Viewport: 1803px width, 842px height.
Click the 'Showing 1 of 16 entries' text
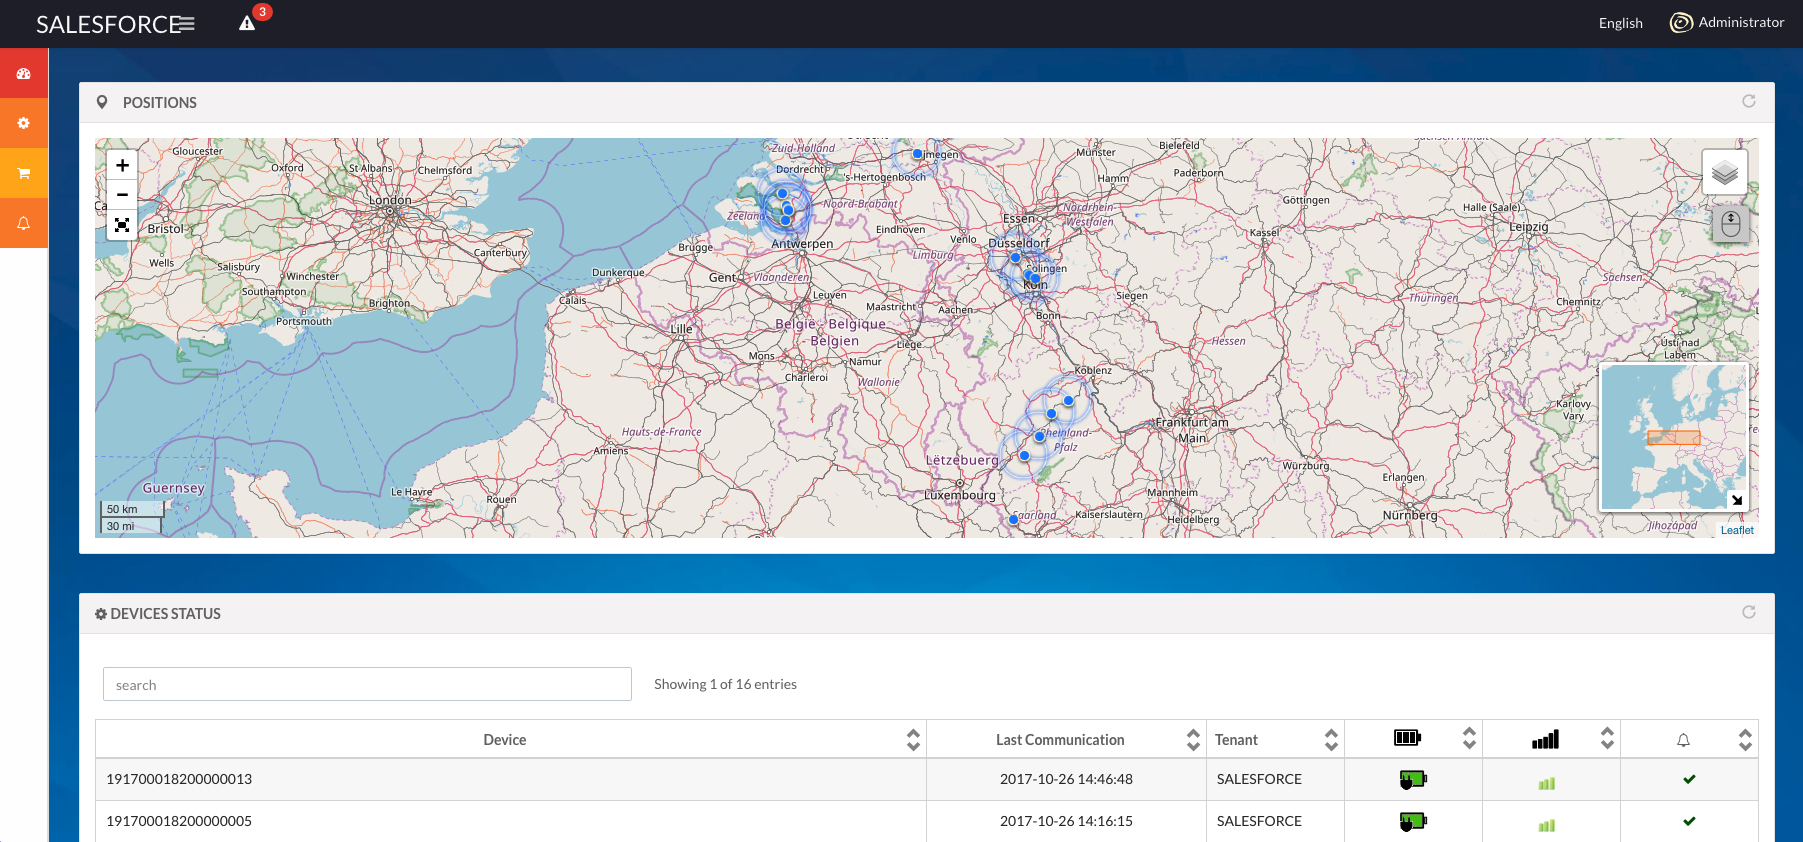click(725, 684)
